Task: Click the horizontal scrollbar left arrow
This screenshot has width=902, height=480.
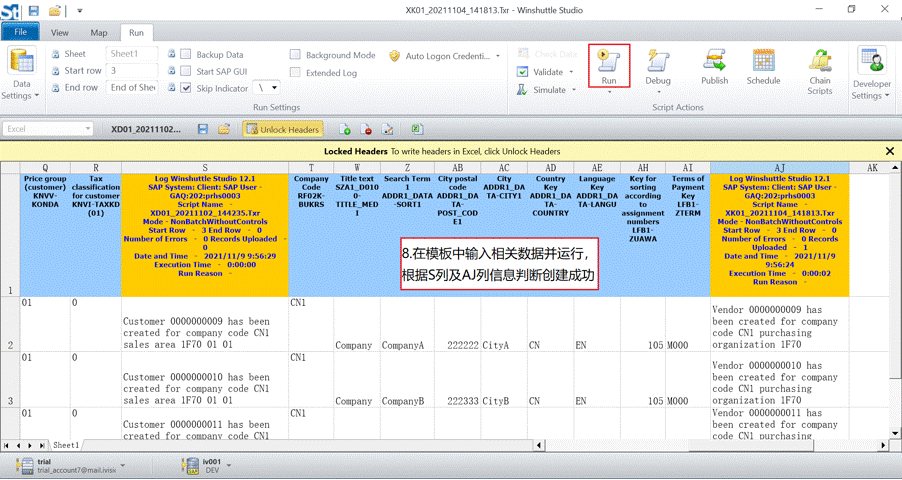Action: [x=539, y=445]
